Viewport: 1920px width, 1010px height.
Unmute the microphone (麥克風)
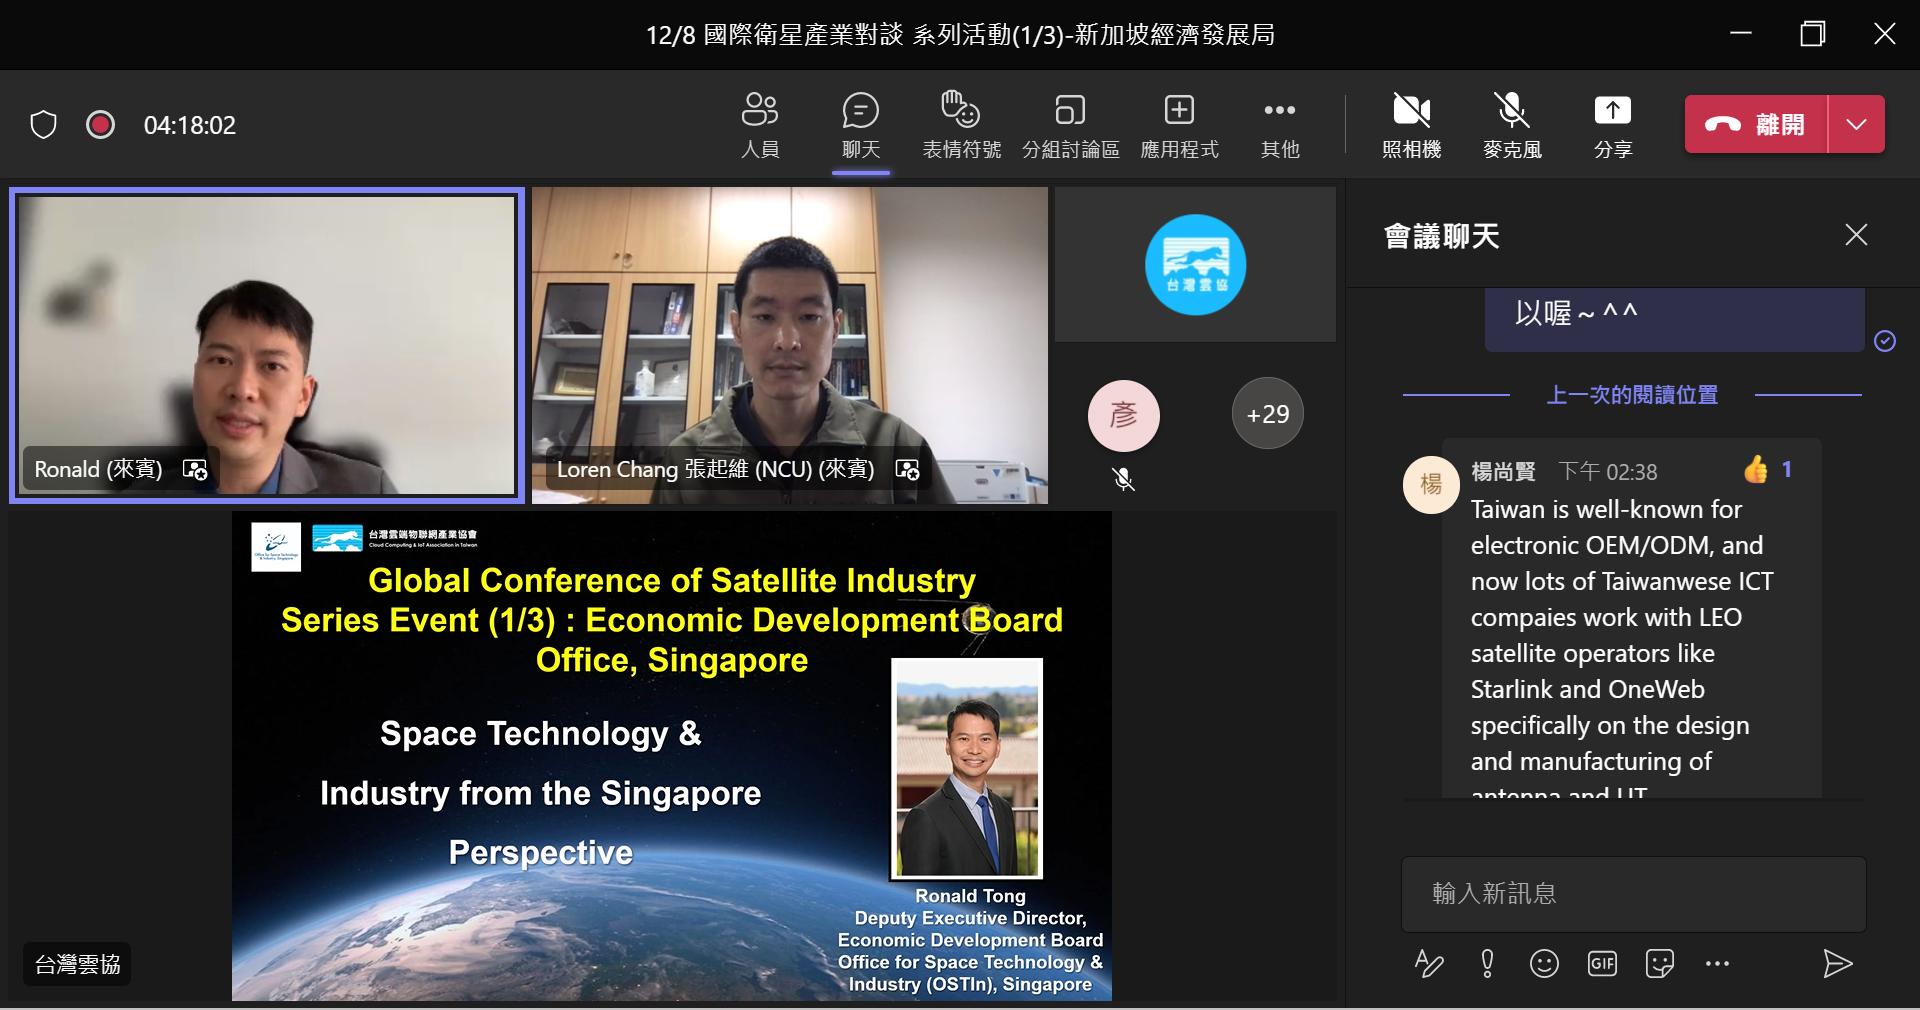(x=1512, y=125)
